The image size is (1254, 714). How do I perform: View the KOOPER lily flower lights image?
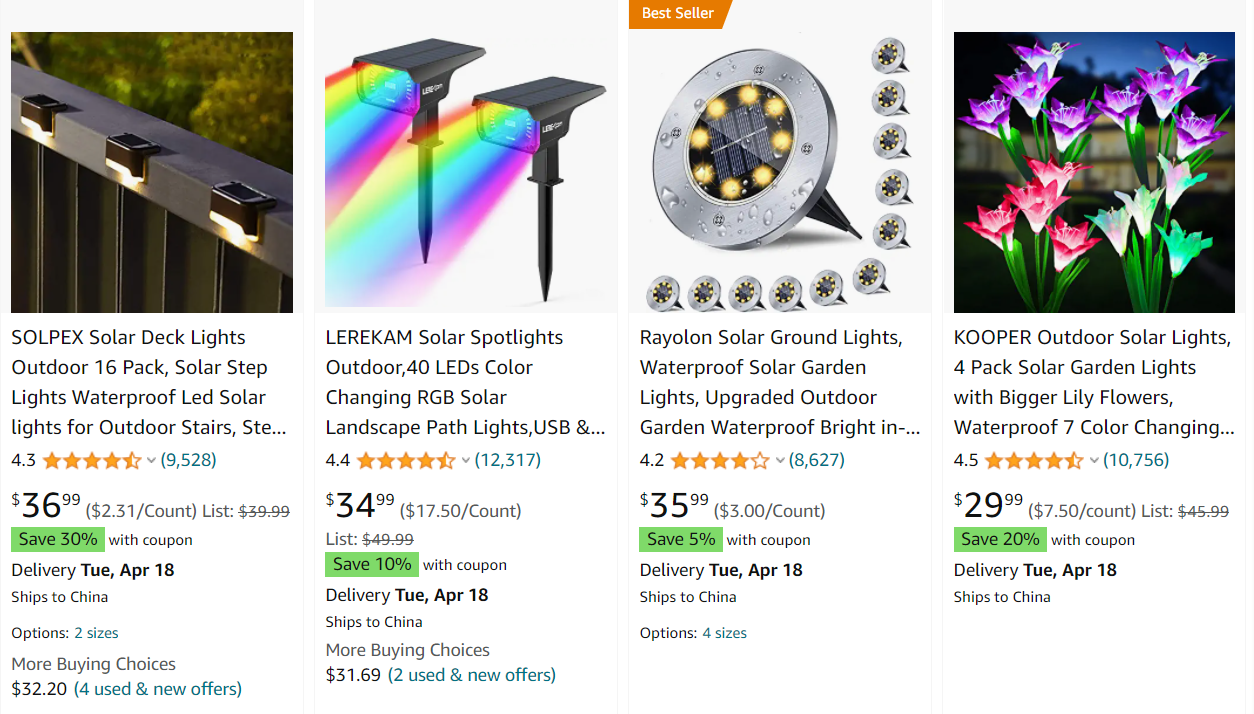click(1094, 172)
